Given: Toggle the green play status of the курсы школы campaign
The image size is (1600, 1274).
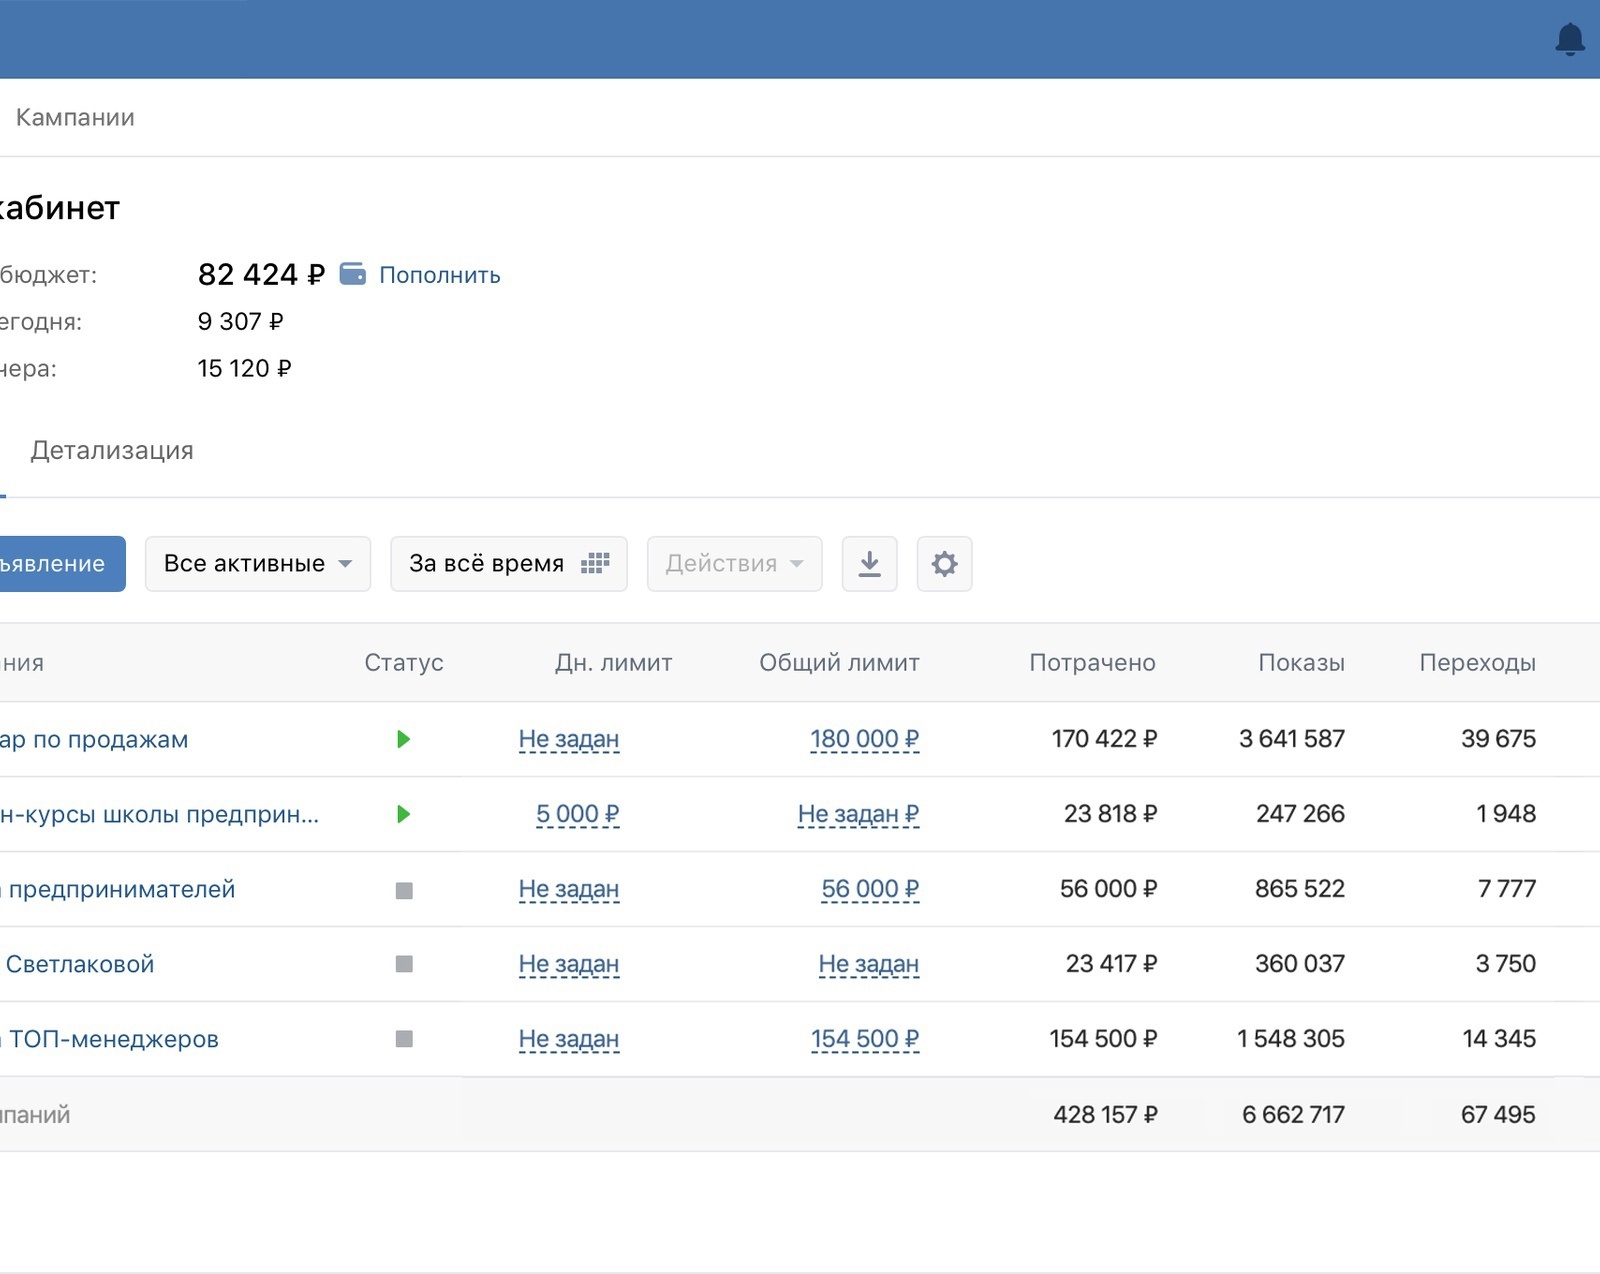Looking at the screenshot, I should tap(404, 814).
